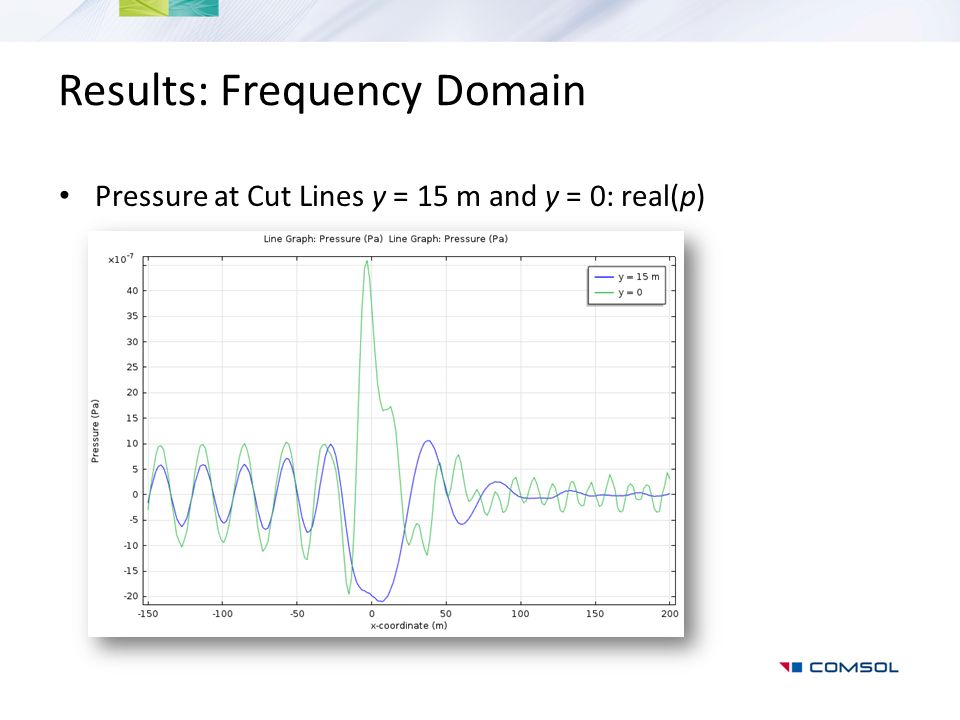Click the ×10⁻⁷ scale exponent label
This screenshot has height=720, width=960.
121,260
